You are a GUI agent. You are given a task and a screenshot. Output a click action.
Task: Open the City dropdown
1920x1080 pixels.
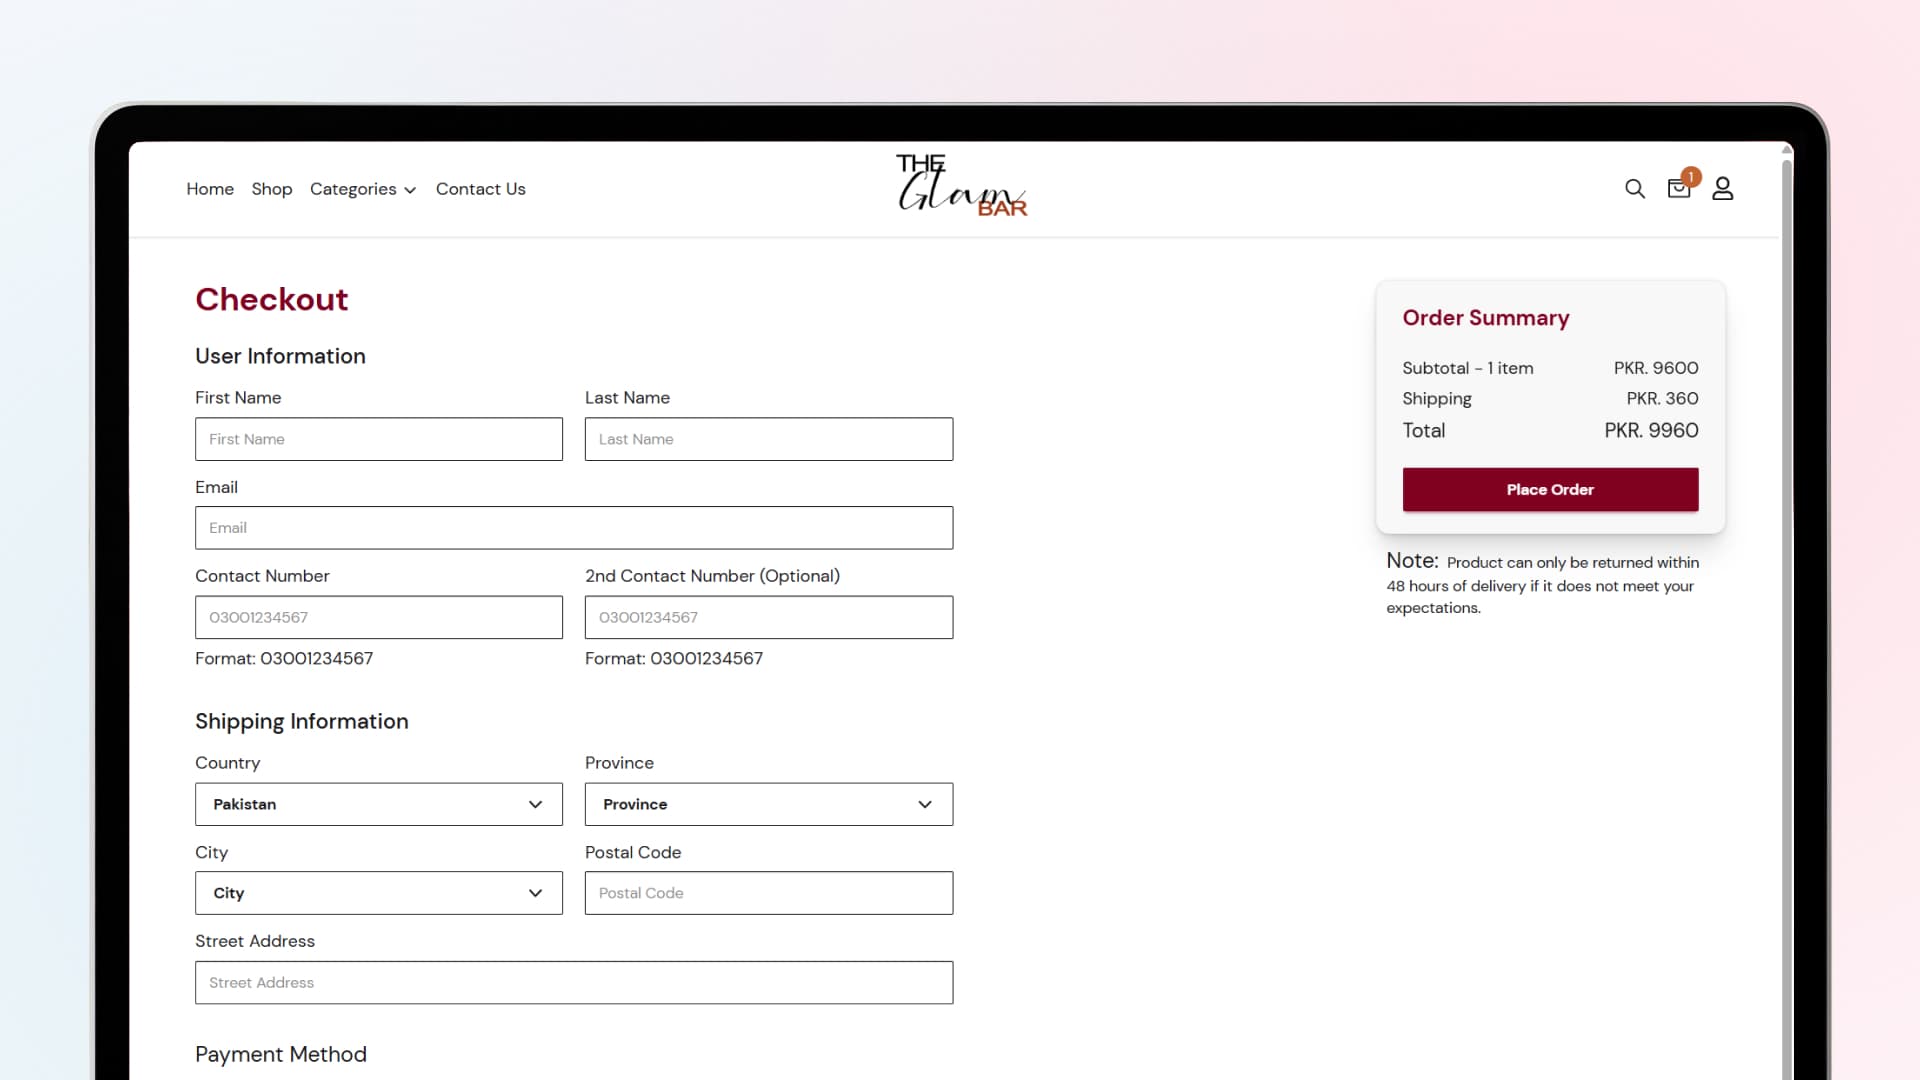[378, 893]
